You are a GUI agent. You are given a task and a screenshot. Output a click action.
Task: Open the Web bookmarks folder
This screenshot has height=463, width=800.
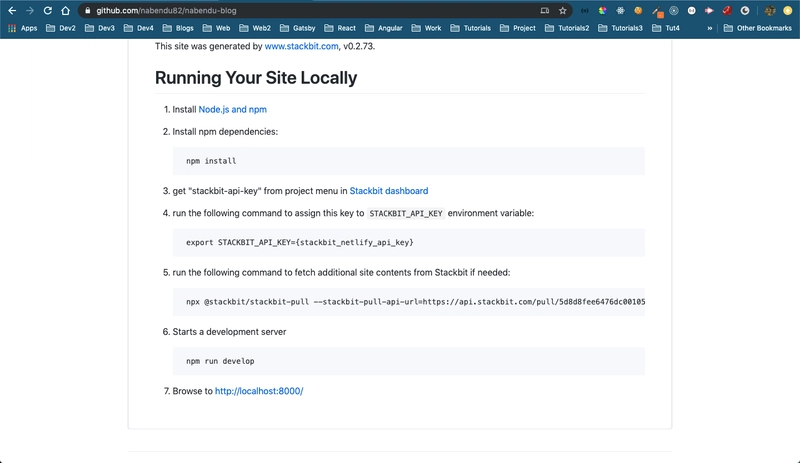pos(216,28)
